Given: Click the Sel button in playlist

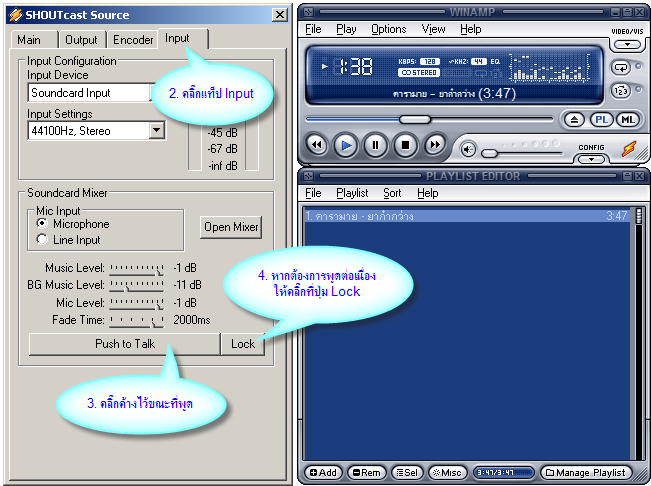Looking at the screenshot, I should (406, 472).
